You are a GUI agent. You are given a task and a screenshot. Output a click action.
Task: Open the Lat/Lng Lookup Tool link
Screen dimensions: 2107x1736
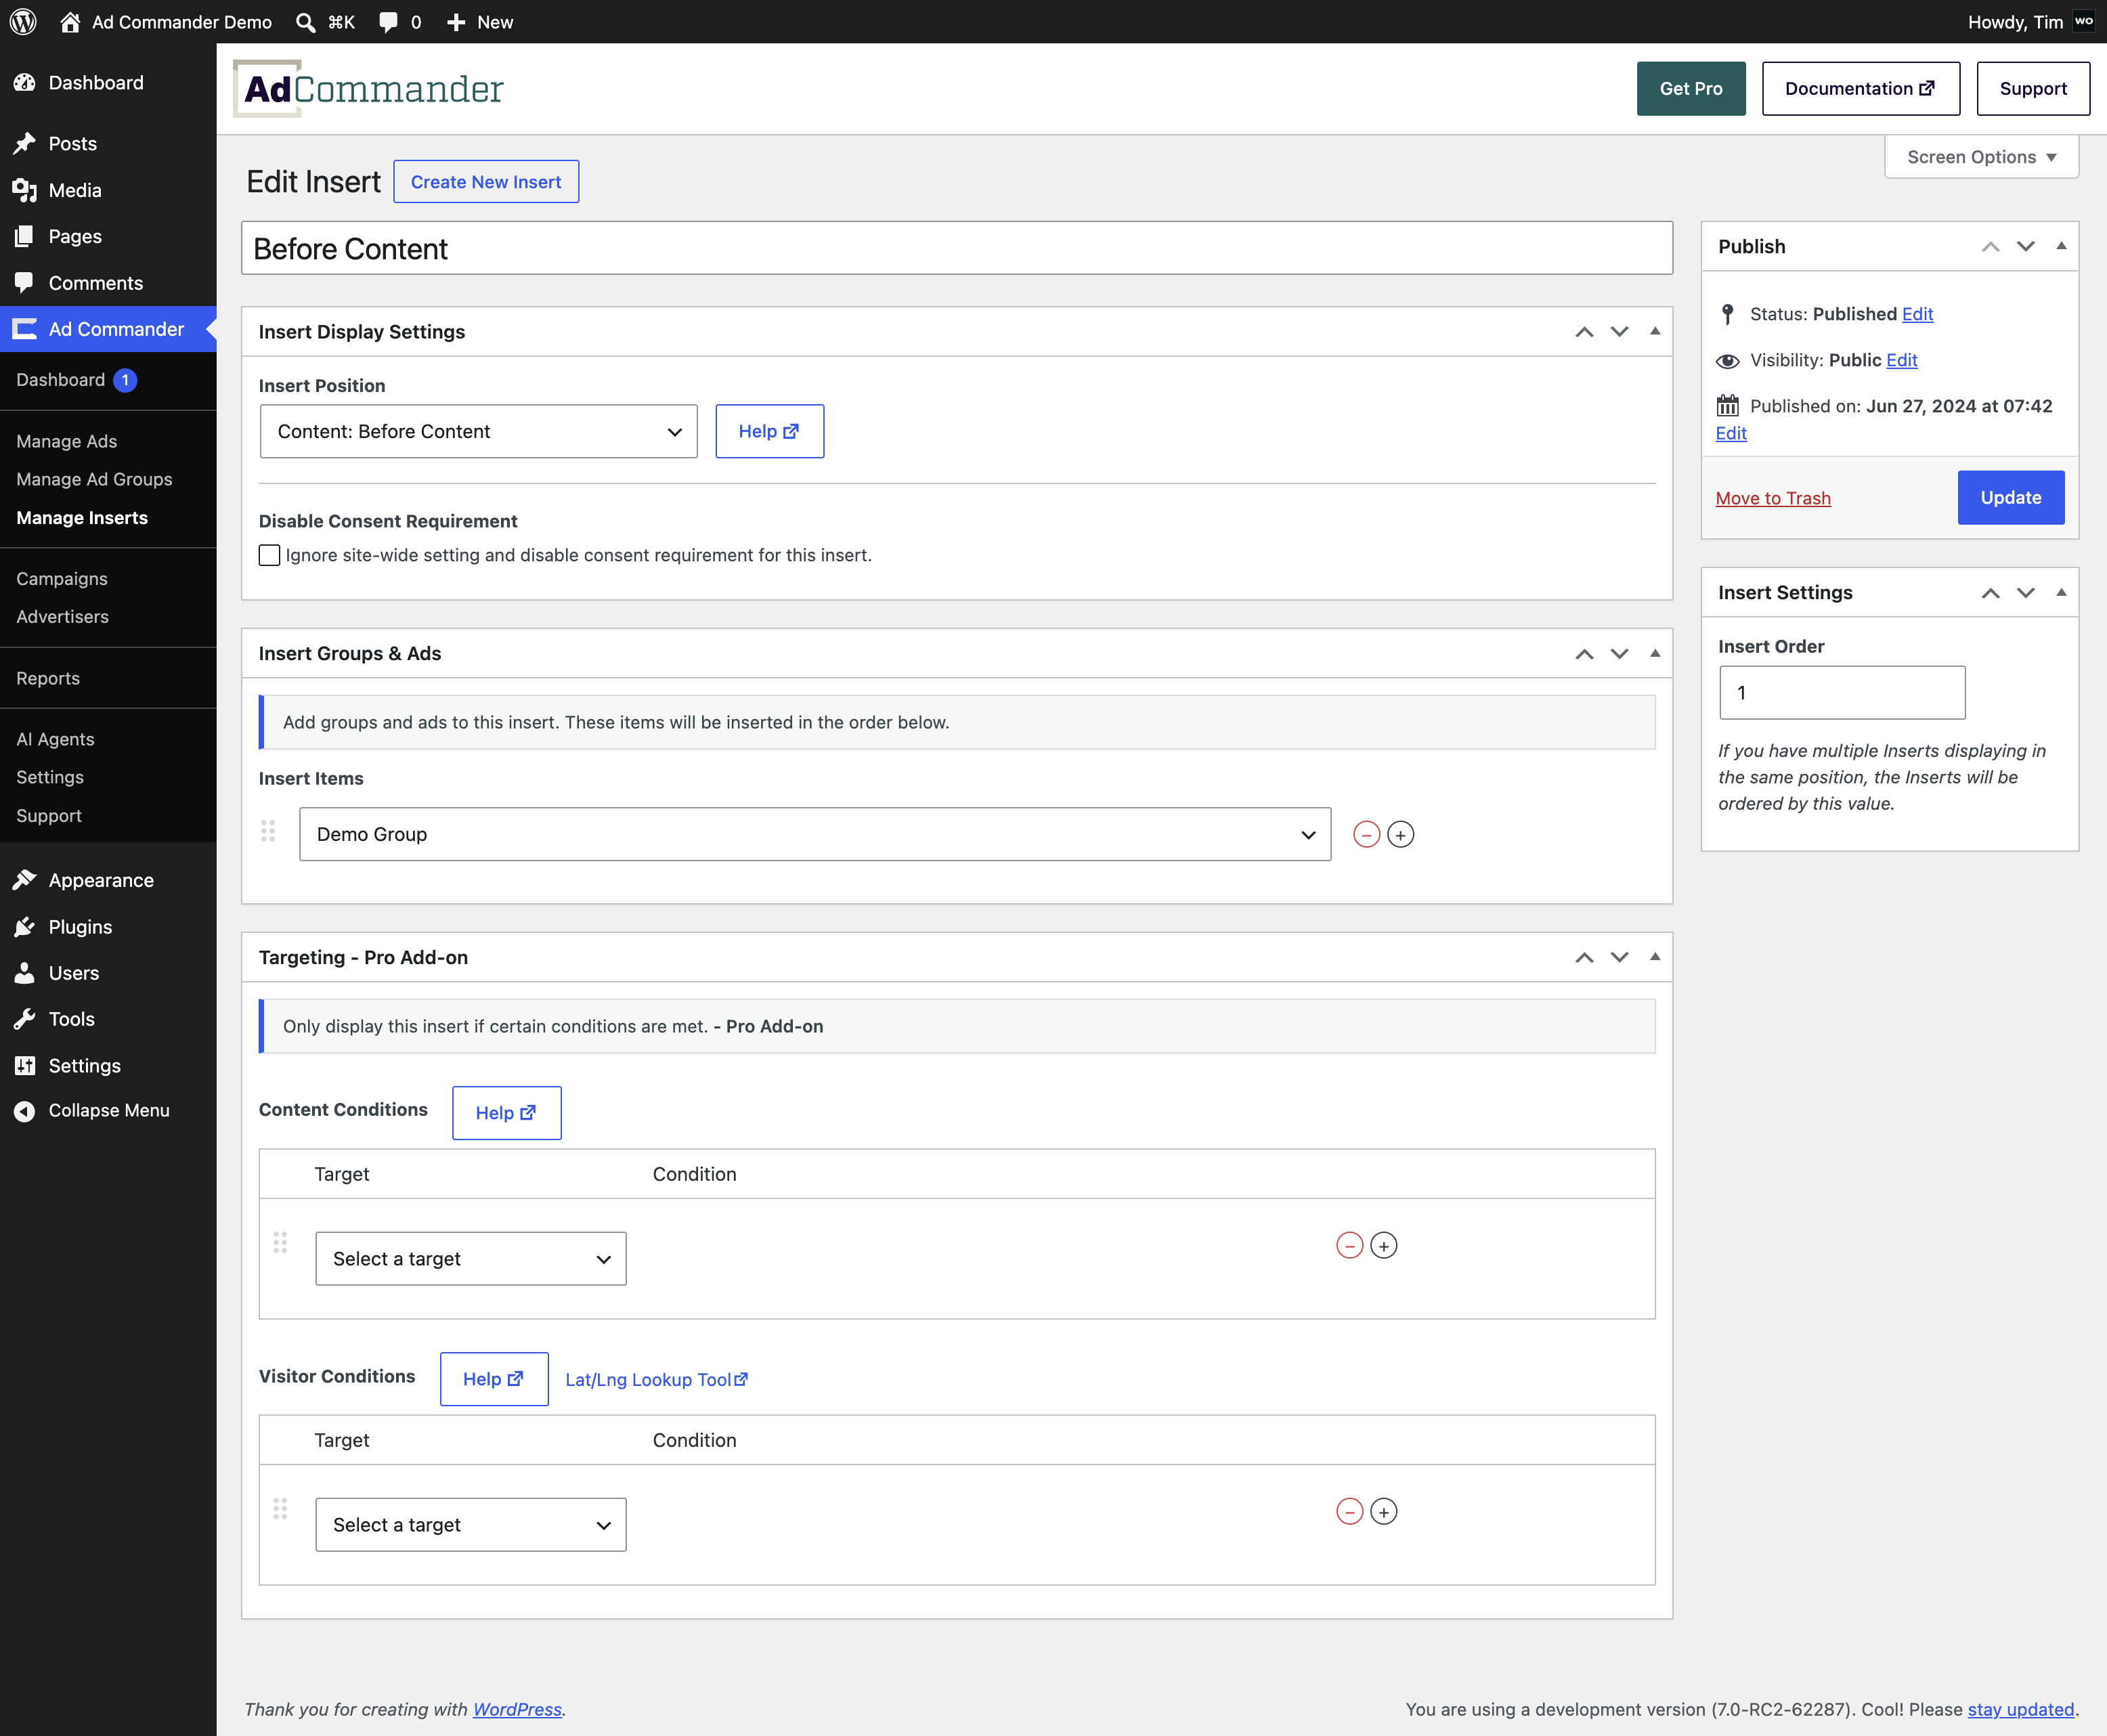pyautogui.click(x=656, y=1380)
